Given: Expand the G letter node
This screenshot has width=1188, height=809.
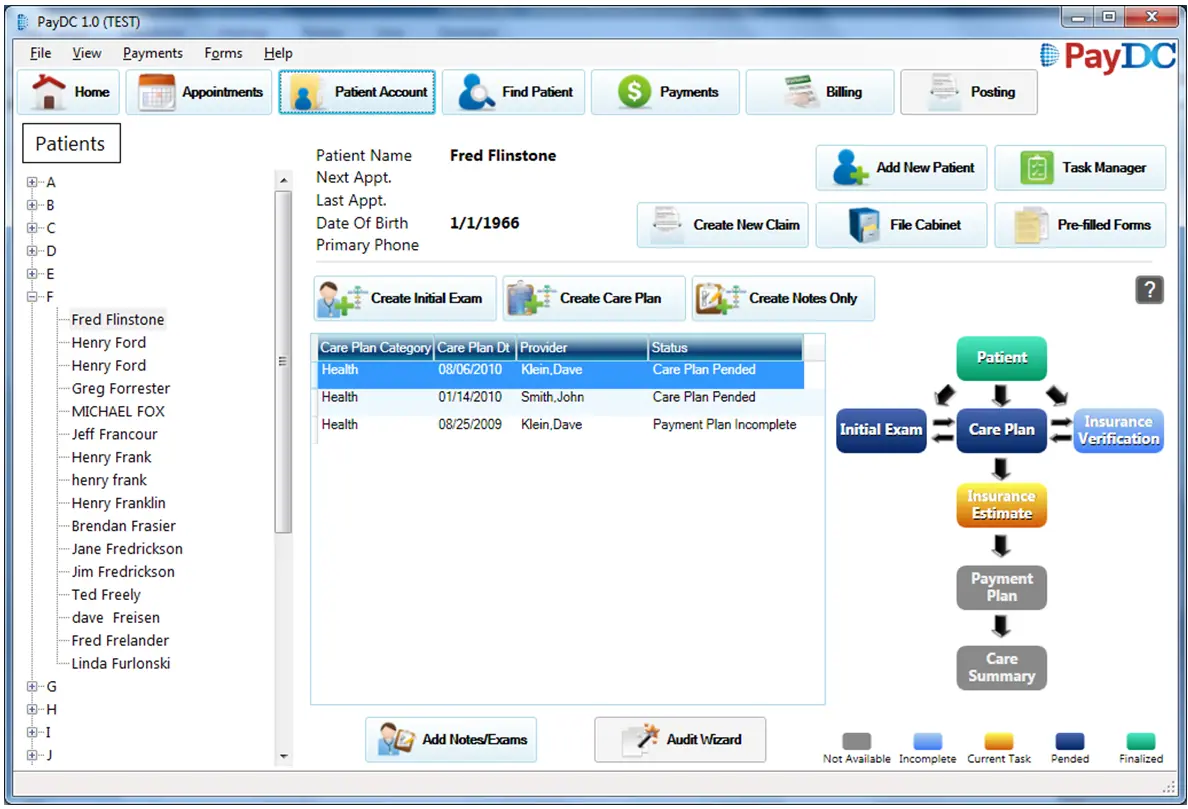Looking at the screenshot, I should [x=32, y=687].
